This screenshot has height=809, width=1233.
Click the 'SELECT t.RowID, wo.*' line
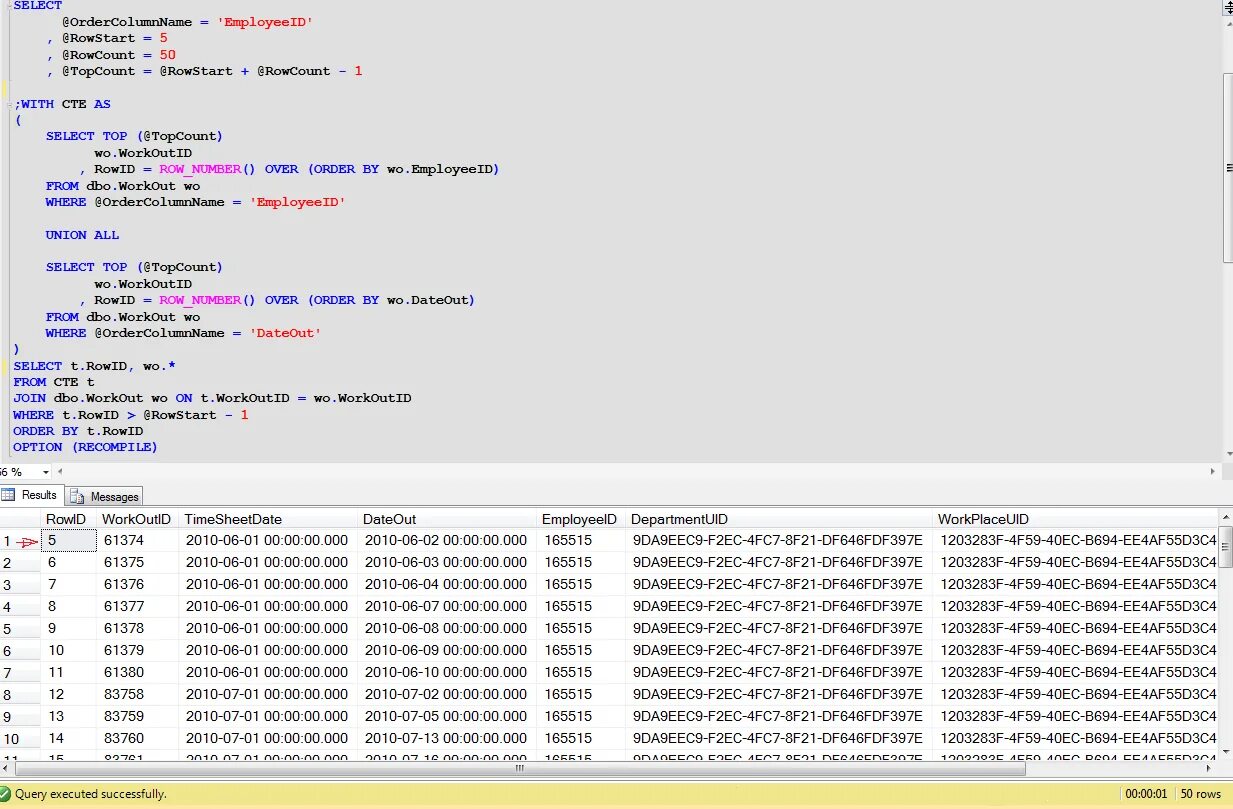pyautogui.click(x=94, y=366)
